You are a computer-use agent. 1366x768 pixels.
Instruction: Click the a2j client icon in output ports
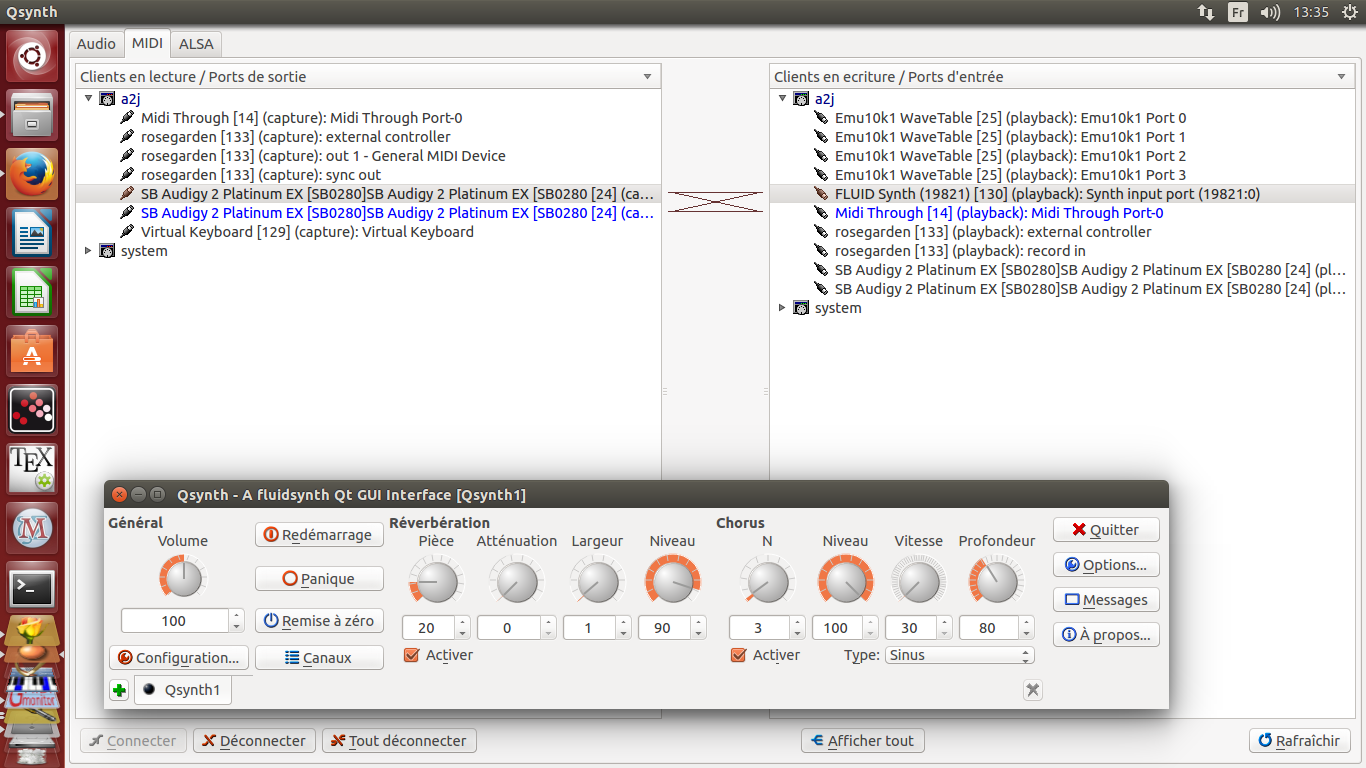click(107, 99)
